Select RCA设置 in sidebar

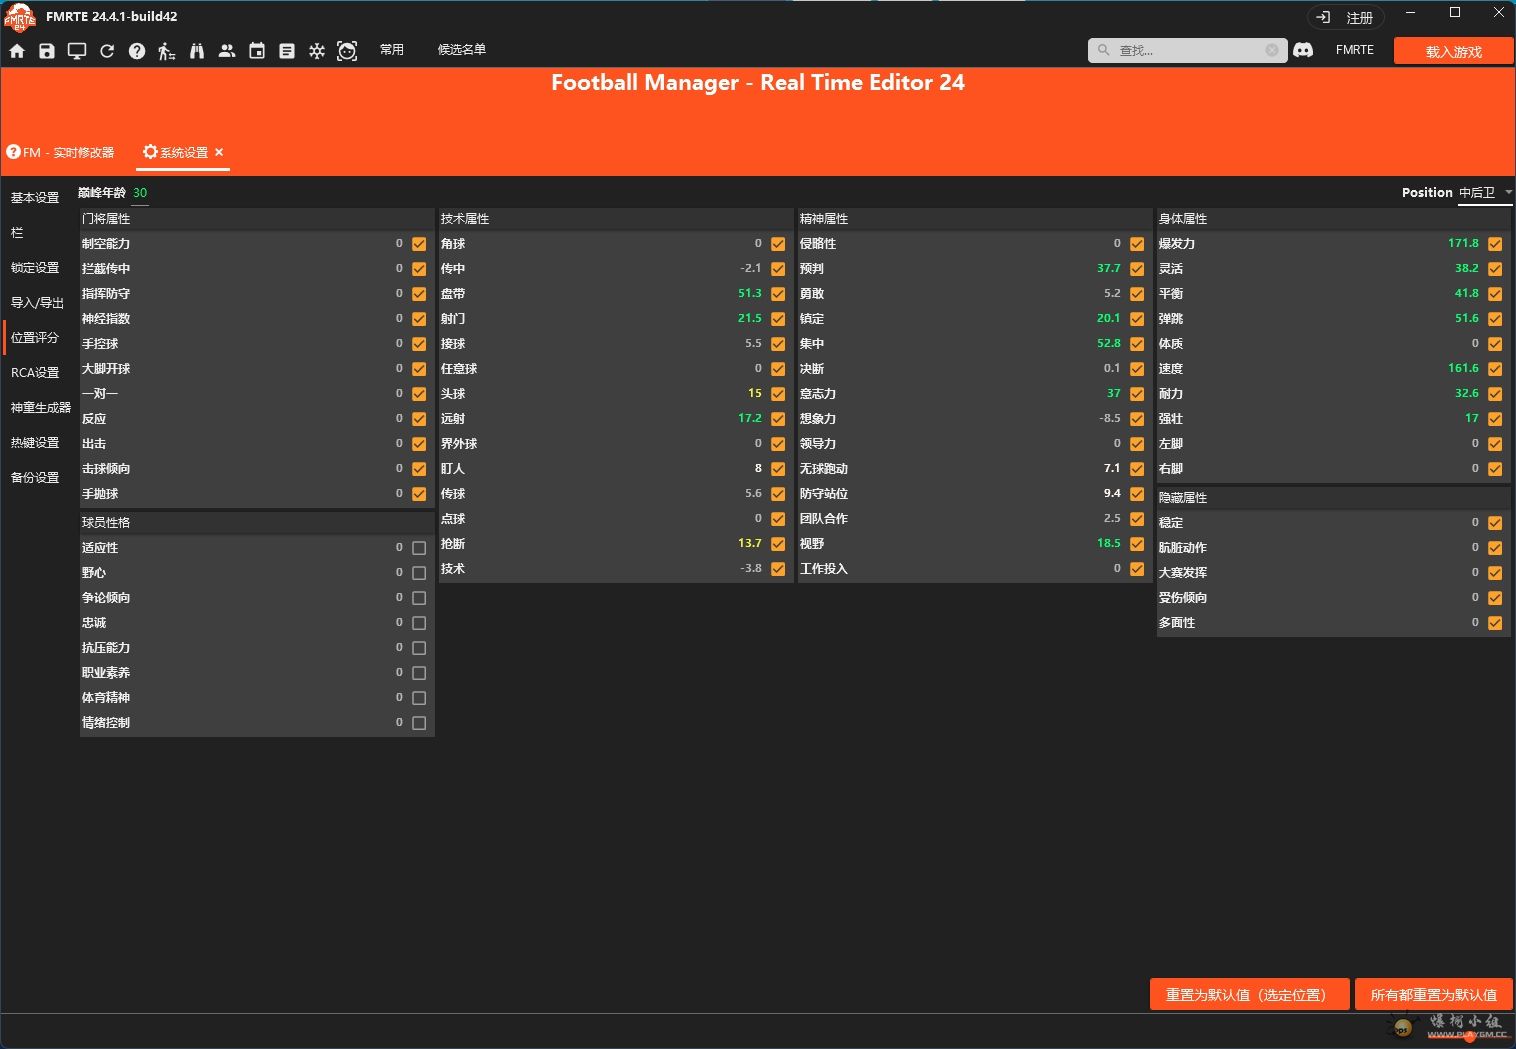[x=35, y=373]
